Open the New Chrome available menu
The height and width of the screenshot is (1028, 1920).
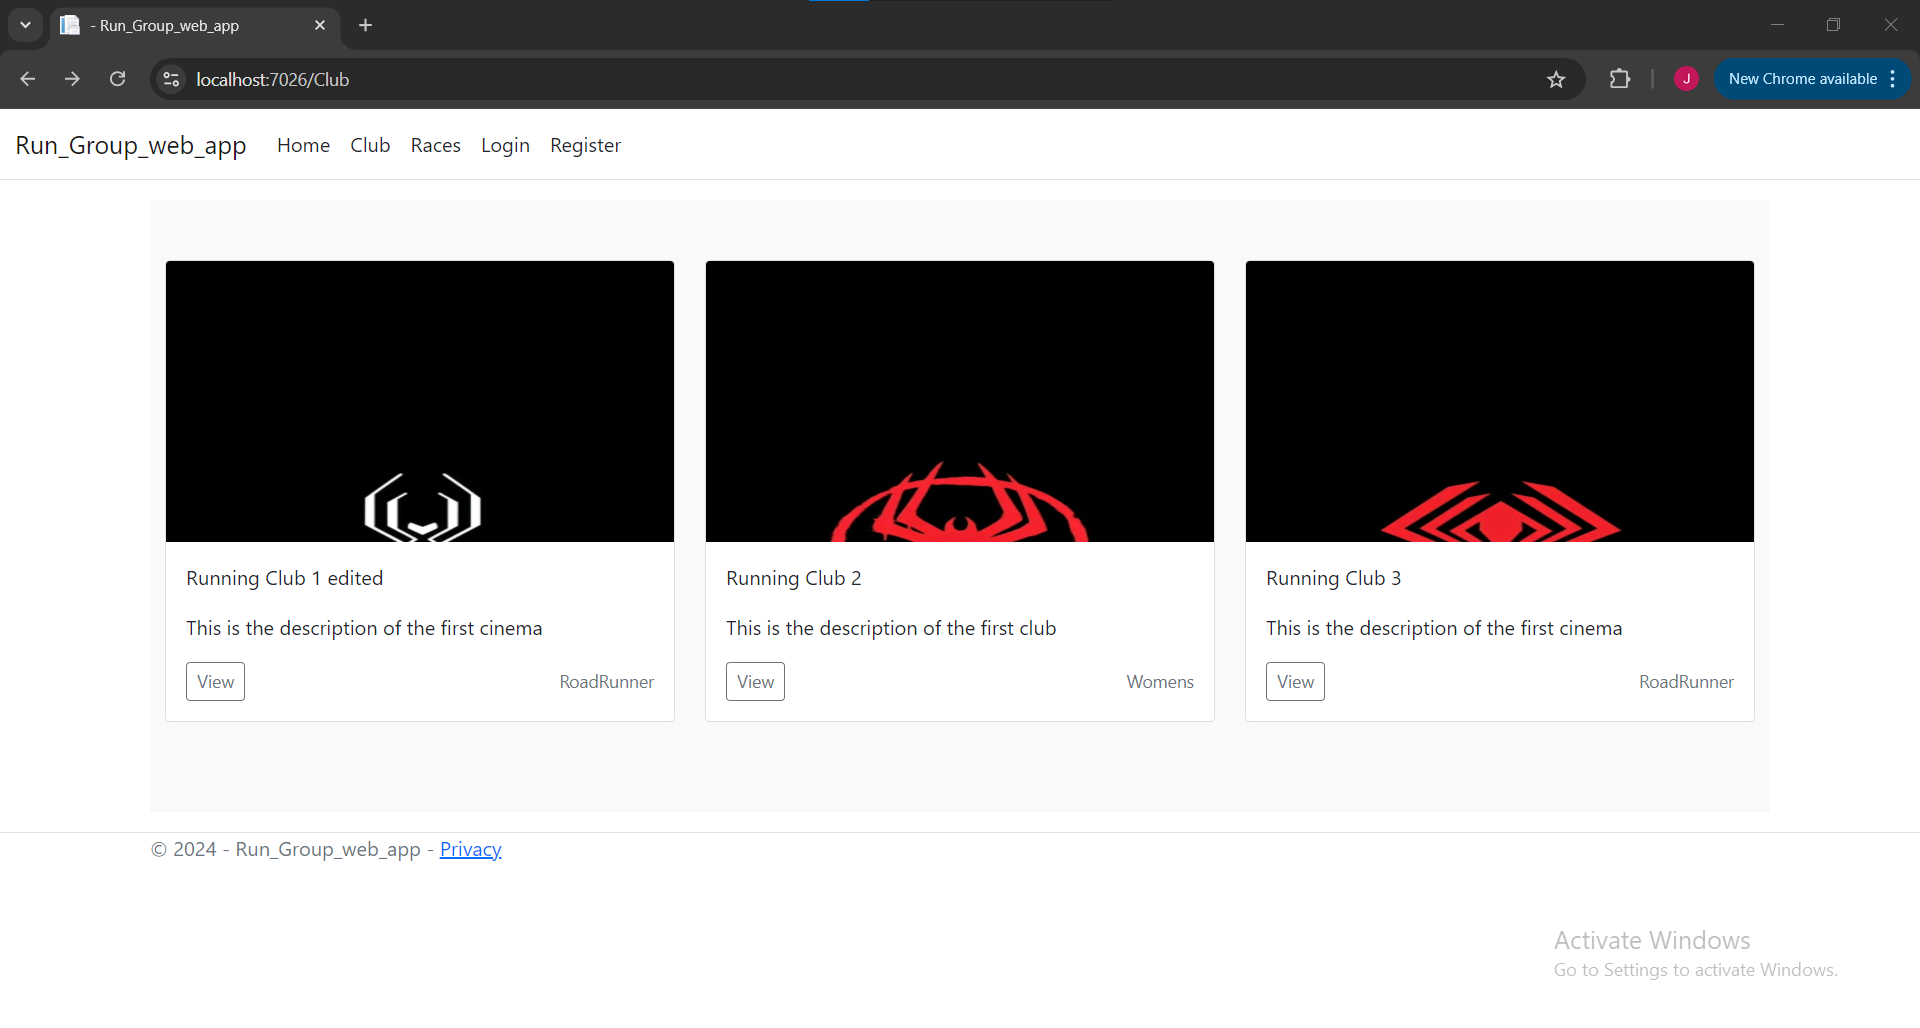pyautogui.click(x=1811, y=79)
